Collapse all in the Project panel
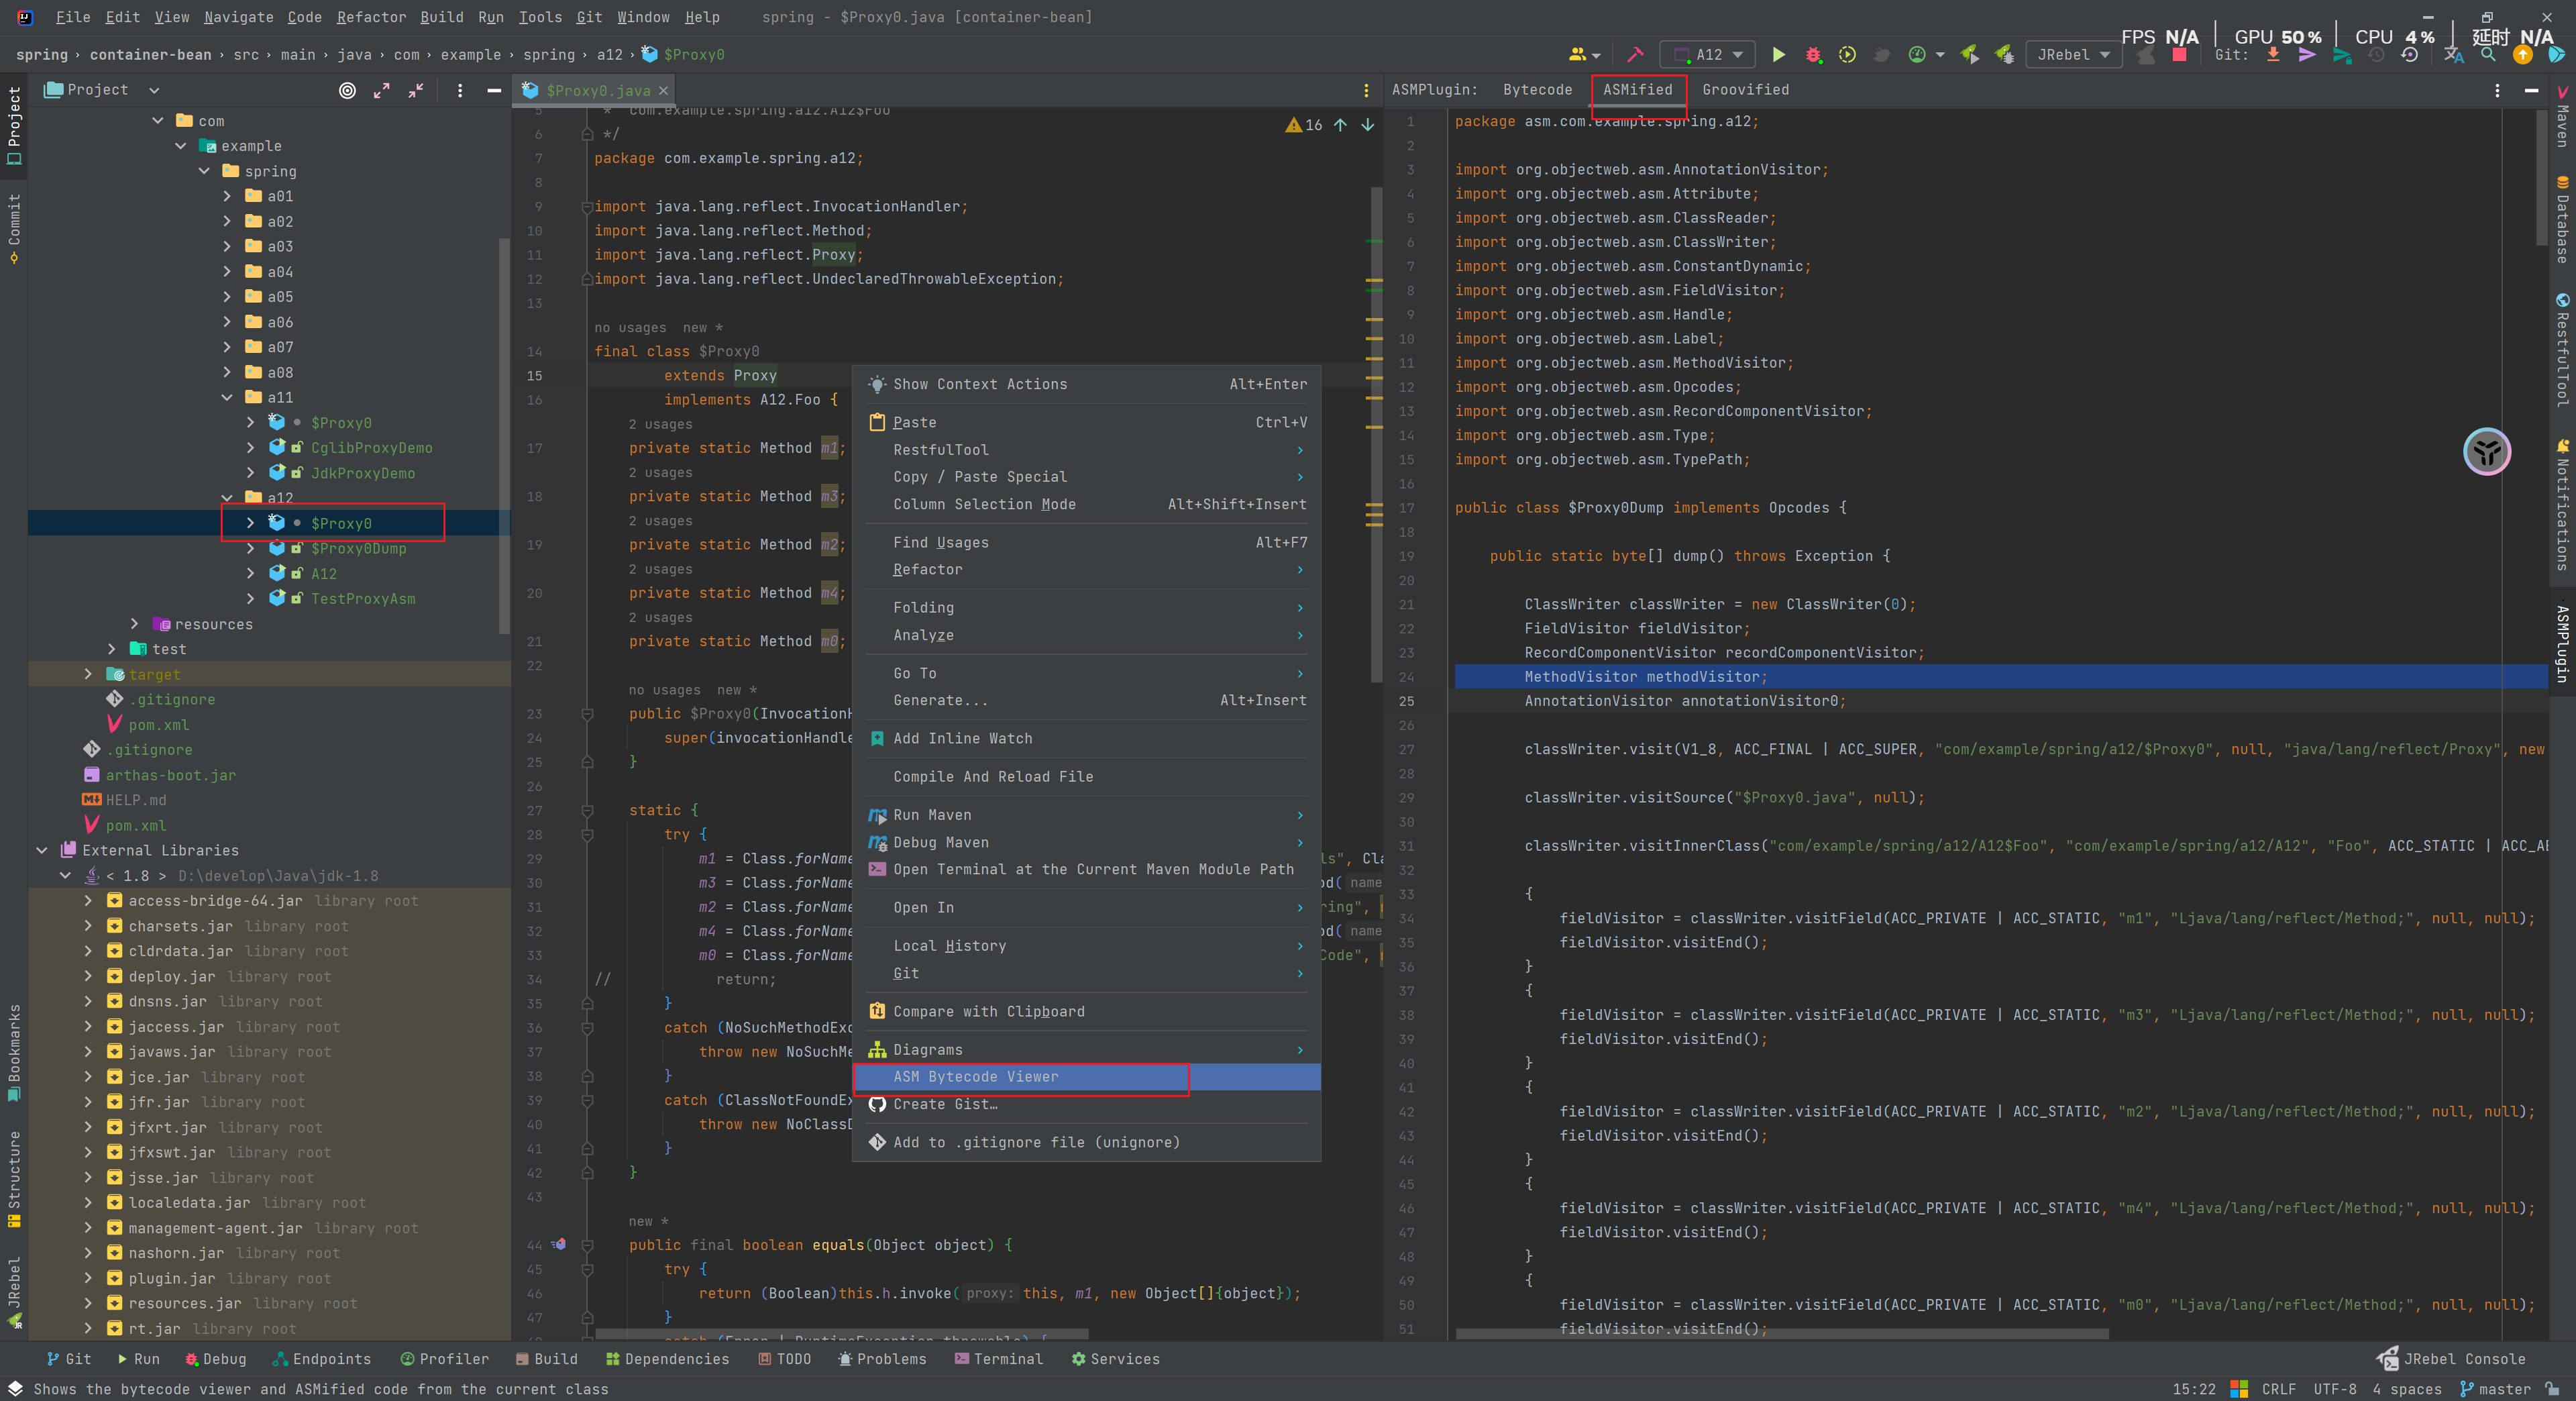 [x=416, y=91]
